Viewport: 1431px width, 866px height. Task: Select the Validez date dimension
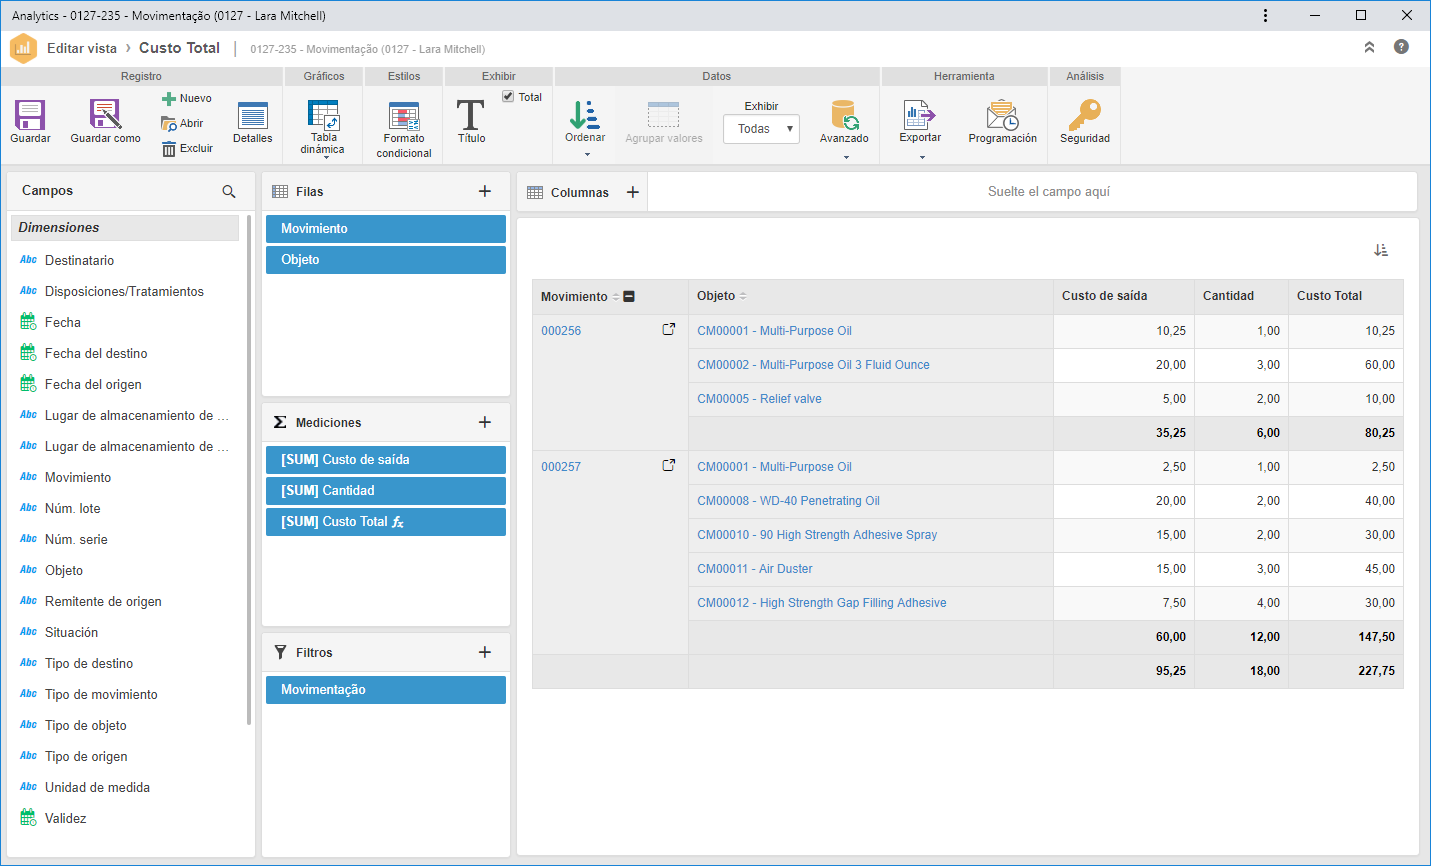click(x=65, y=818)
